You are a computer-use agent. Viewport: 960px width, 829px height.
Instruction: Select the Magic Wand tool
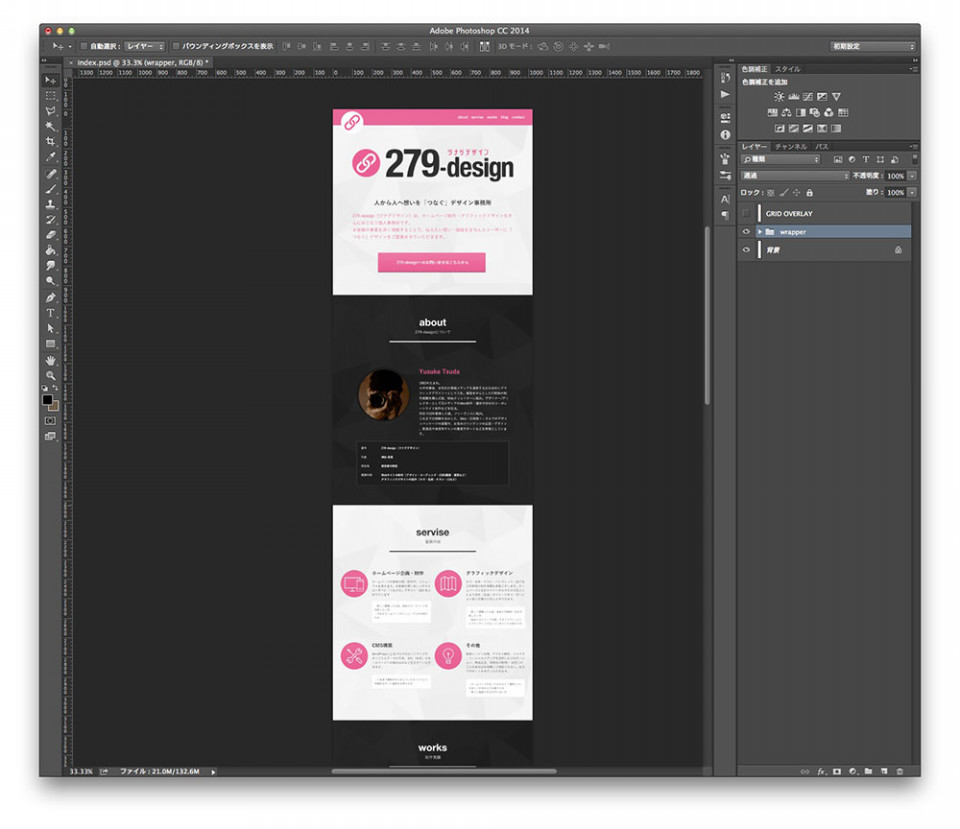(50, 126)
